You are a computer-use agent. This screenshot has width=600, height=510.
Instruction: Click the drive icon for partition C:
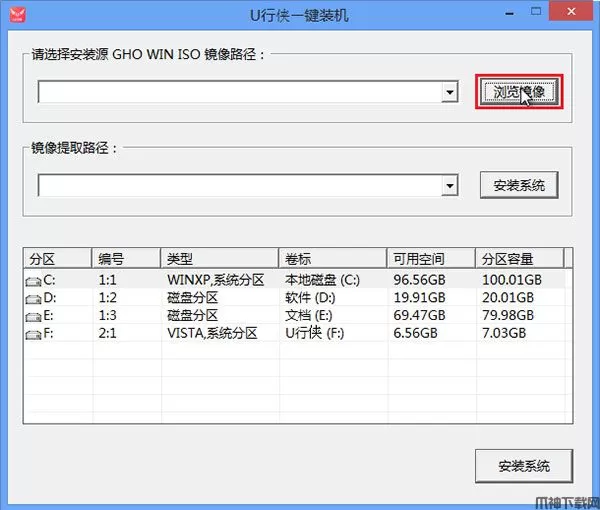coord(33,282)
